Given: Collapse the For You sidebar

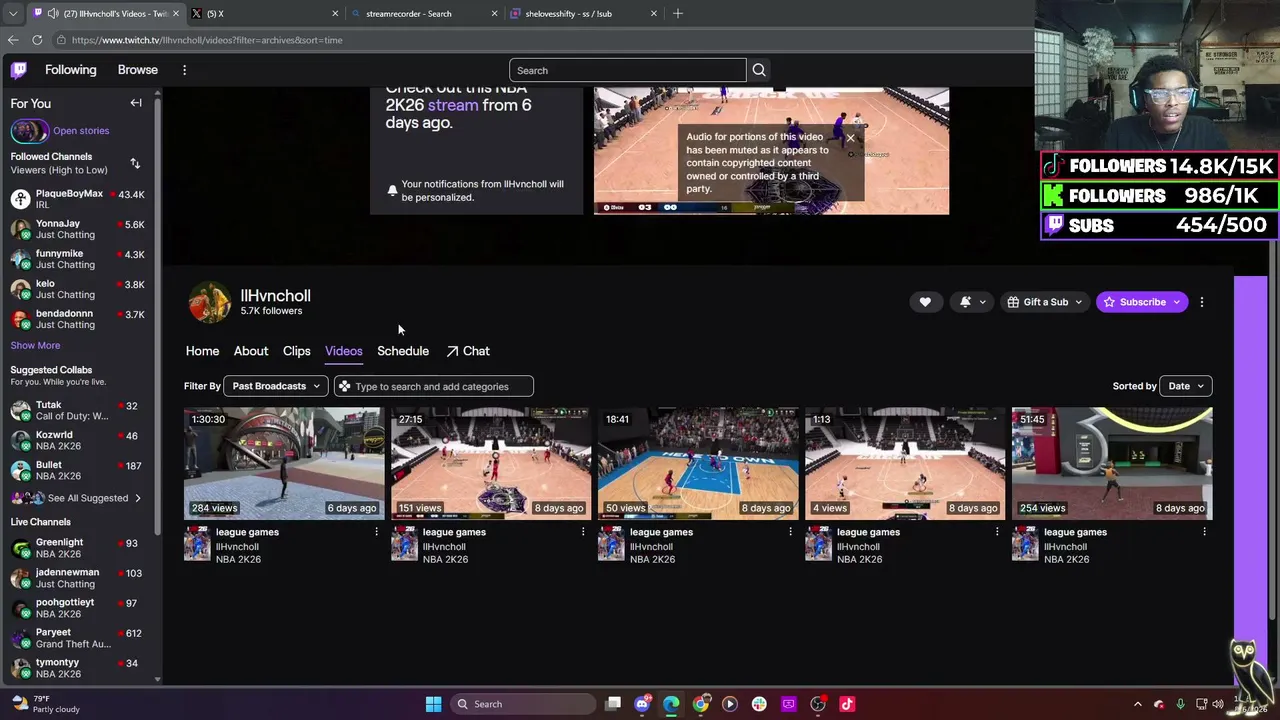Looking at the screenshot, I should tap(136, 103).
